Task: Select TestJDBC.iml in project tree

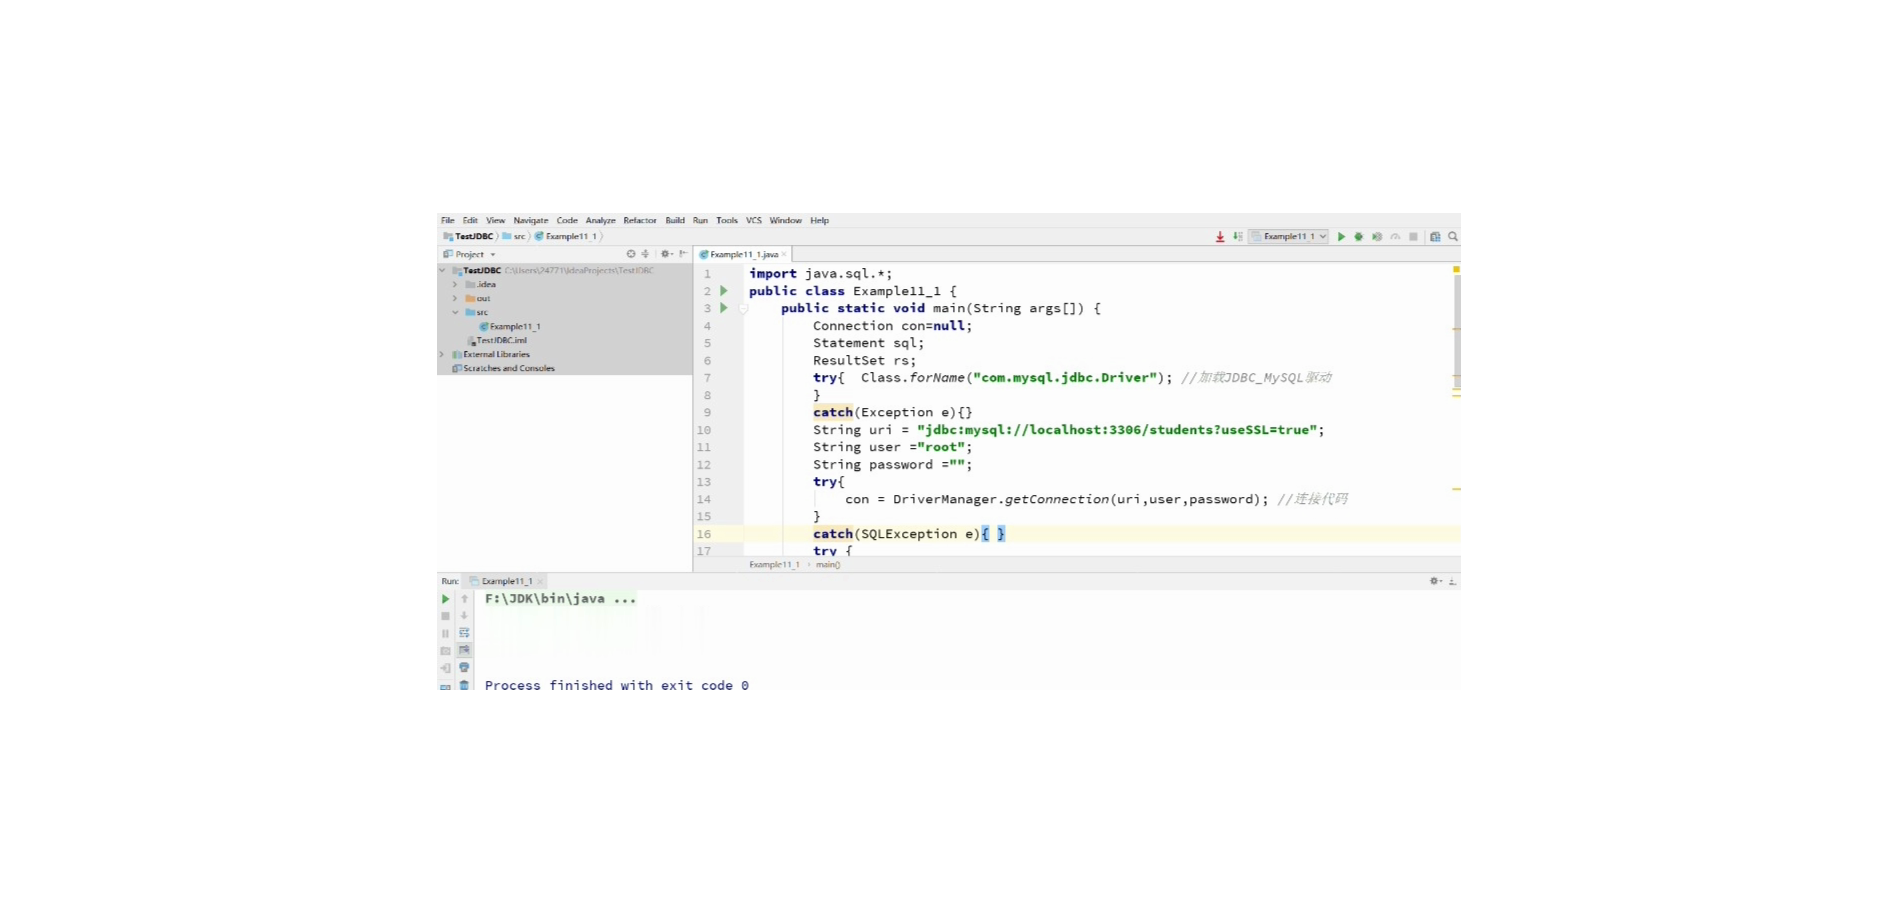Action: (499, 340)
